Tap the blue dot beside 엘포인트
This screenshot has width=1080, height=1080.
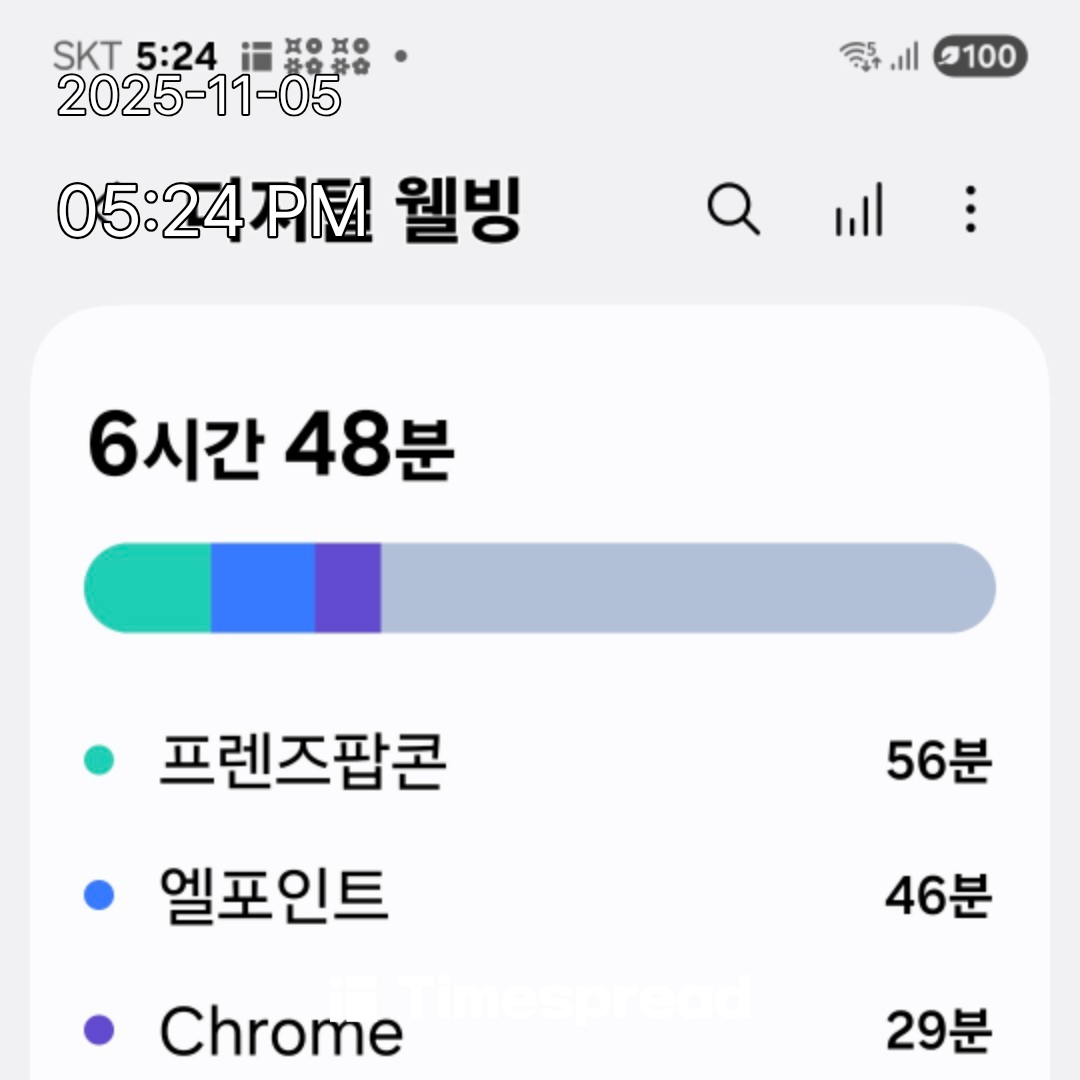pos(98,895)
